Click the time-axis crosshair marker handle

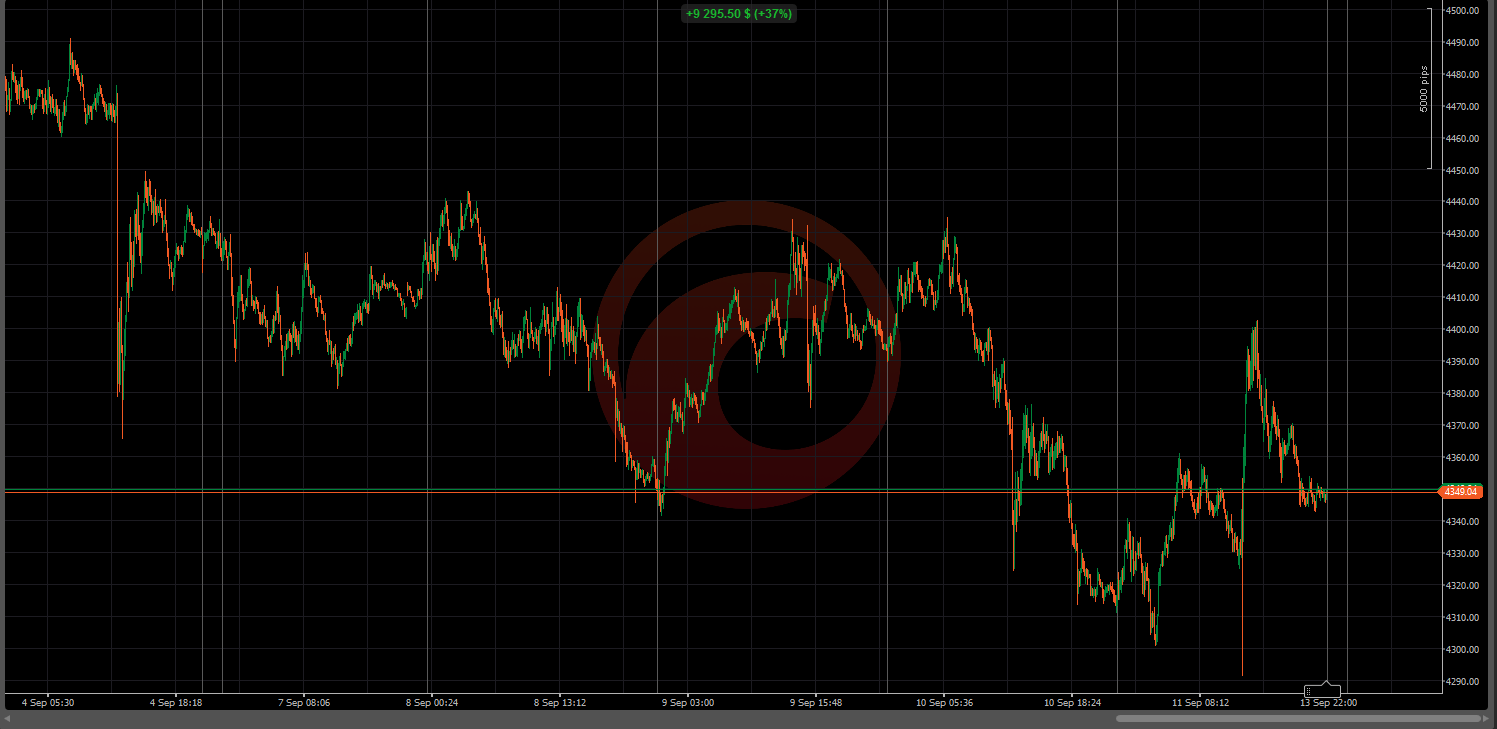click(x=1322, y=690)
